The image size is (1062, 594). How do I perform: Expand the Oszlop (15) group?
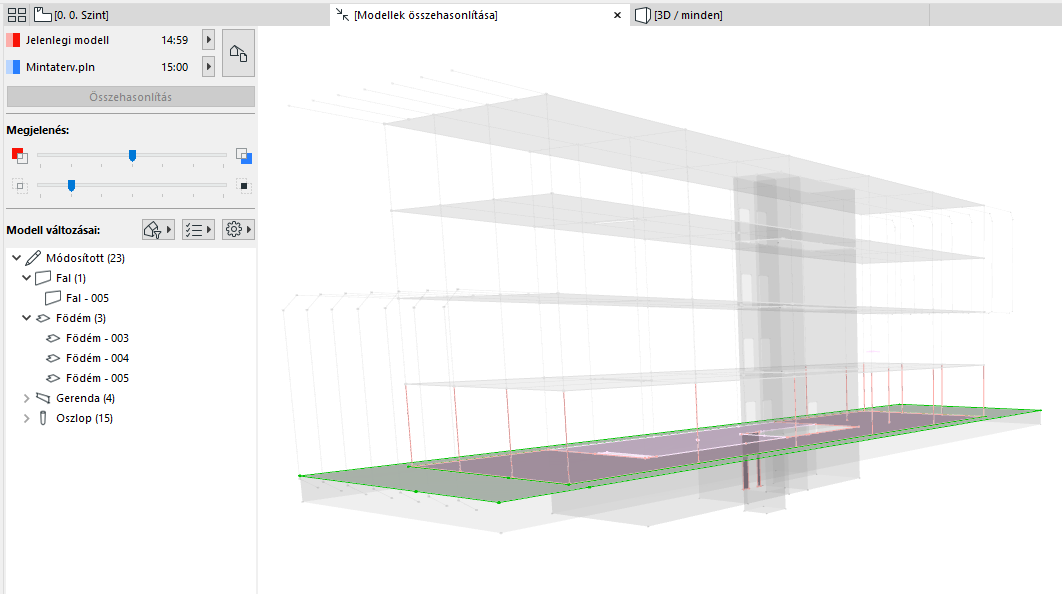(x=26, y=419)
